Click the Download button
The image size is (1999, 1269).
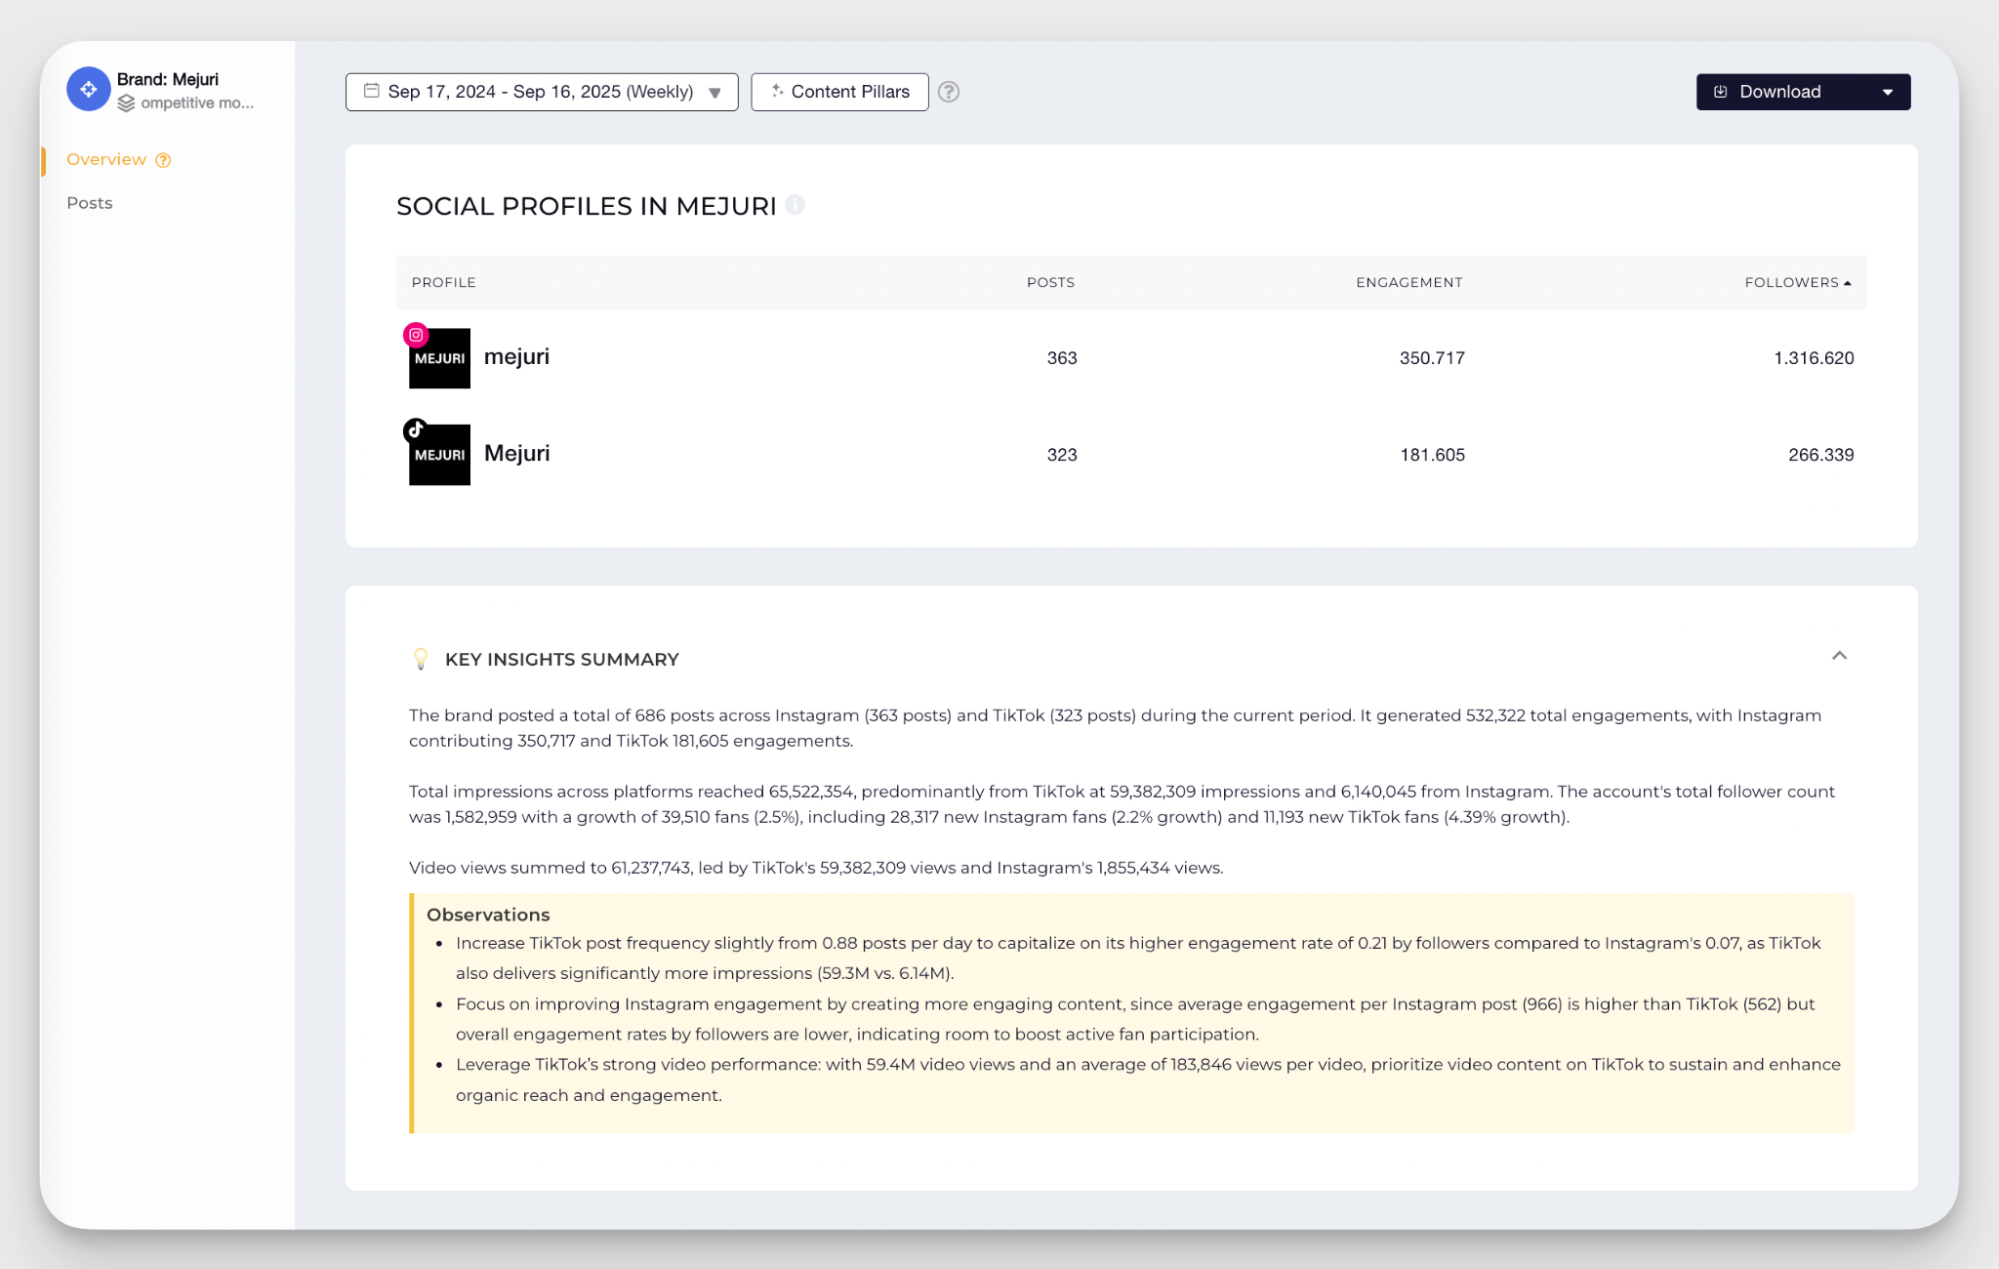tap(1778, 92)
